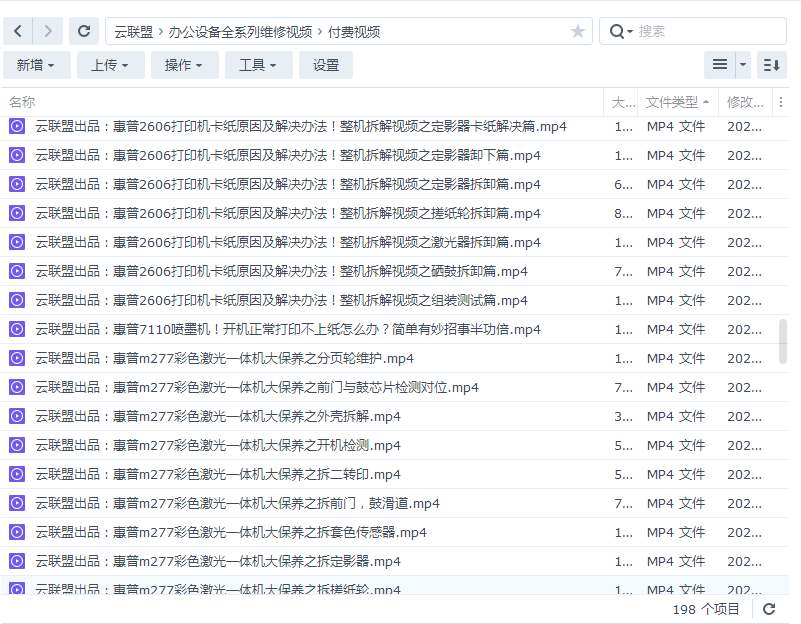The image size is (801, 624).
Task: Navigate to 办公设备全系列维修视频 breadcrumb
Action: pos(240,32)
